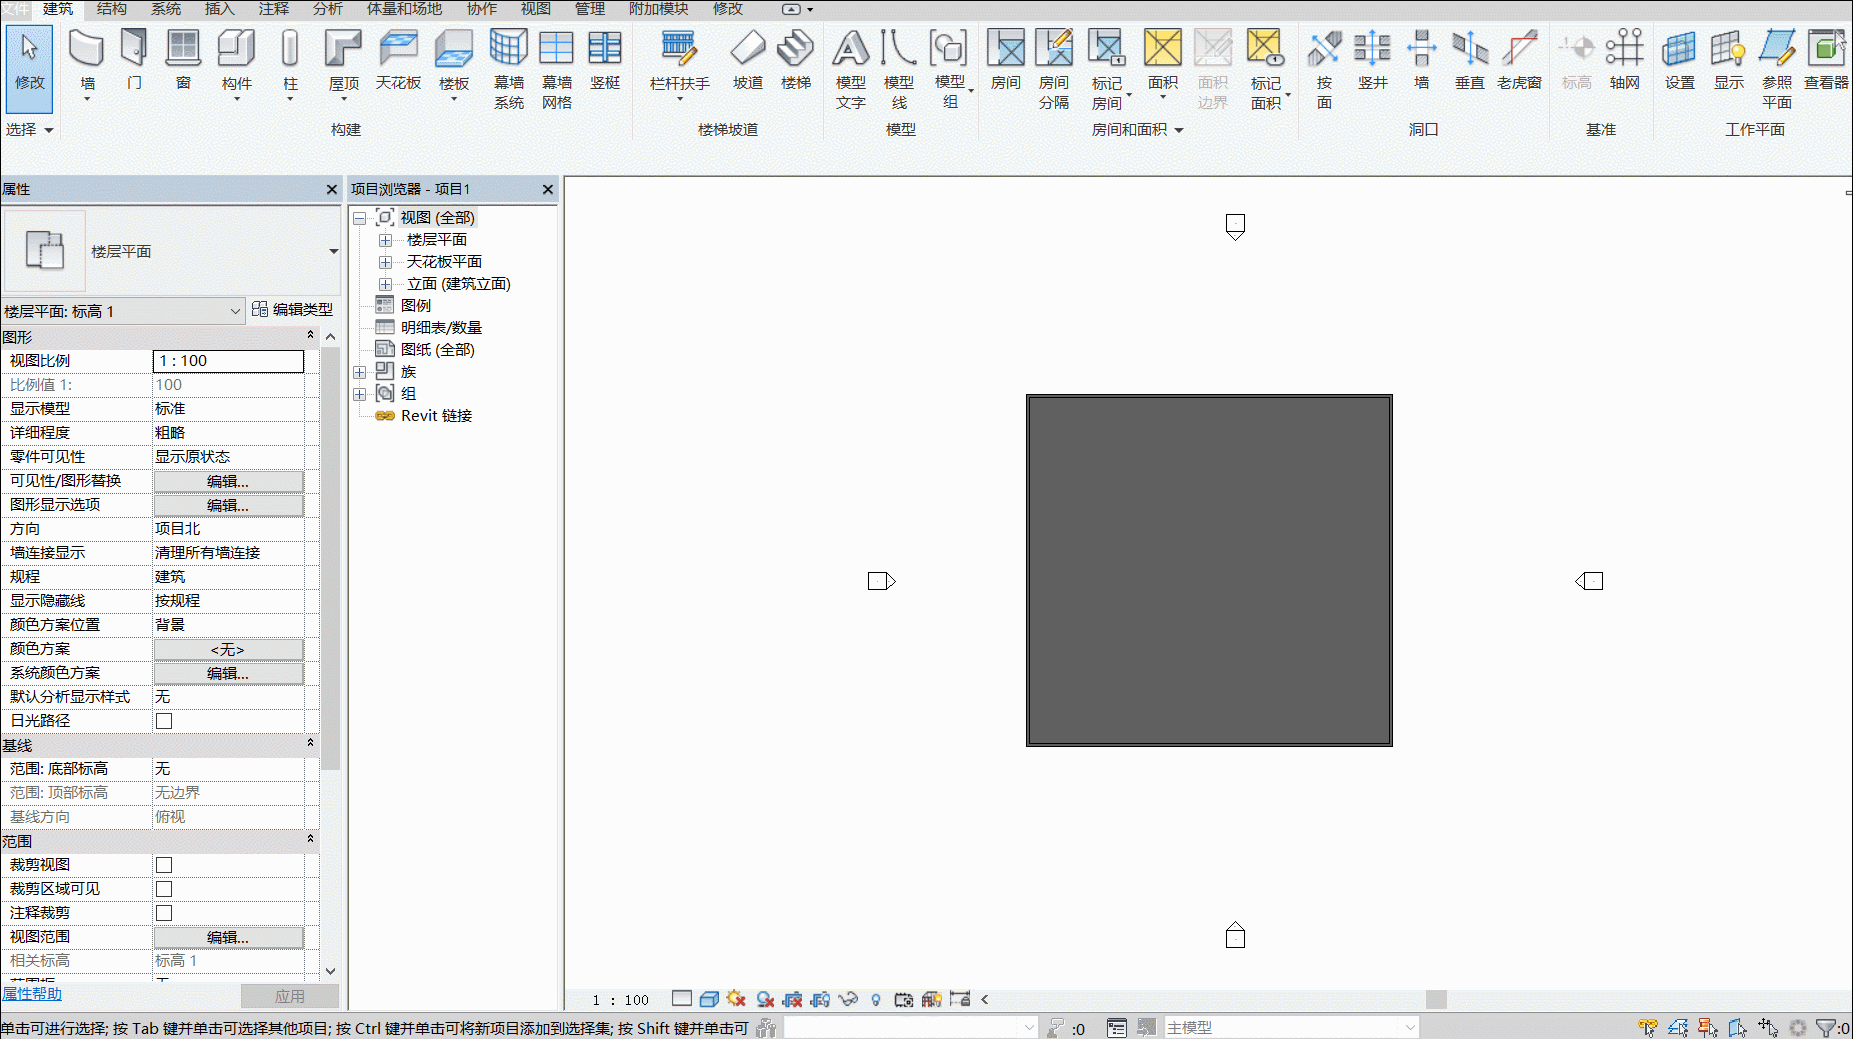The height and width of the screenshot is (1039, 1853).
Task: Select the 楼板 floor tool
Action: 454,62
